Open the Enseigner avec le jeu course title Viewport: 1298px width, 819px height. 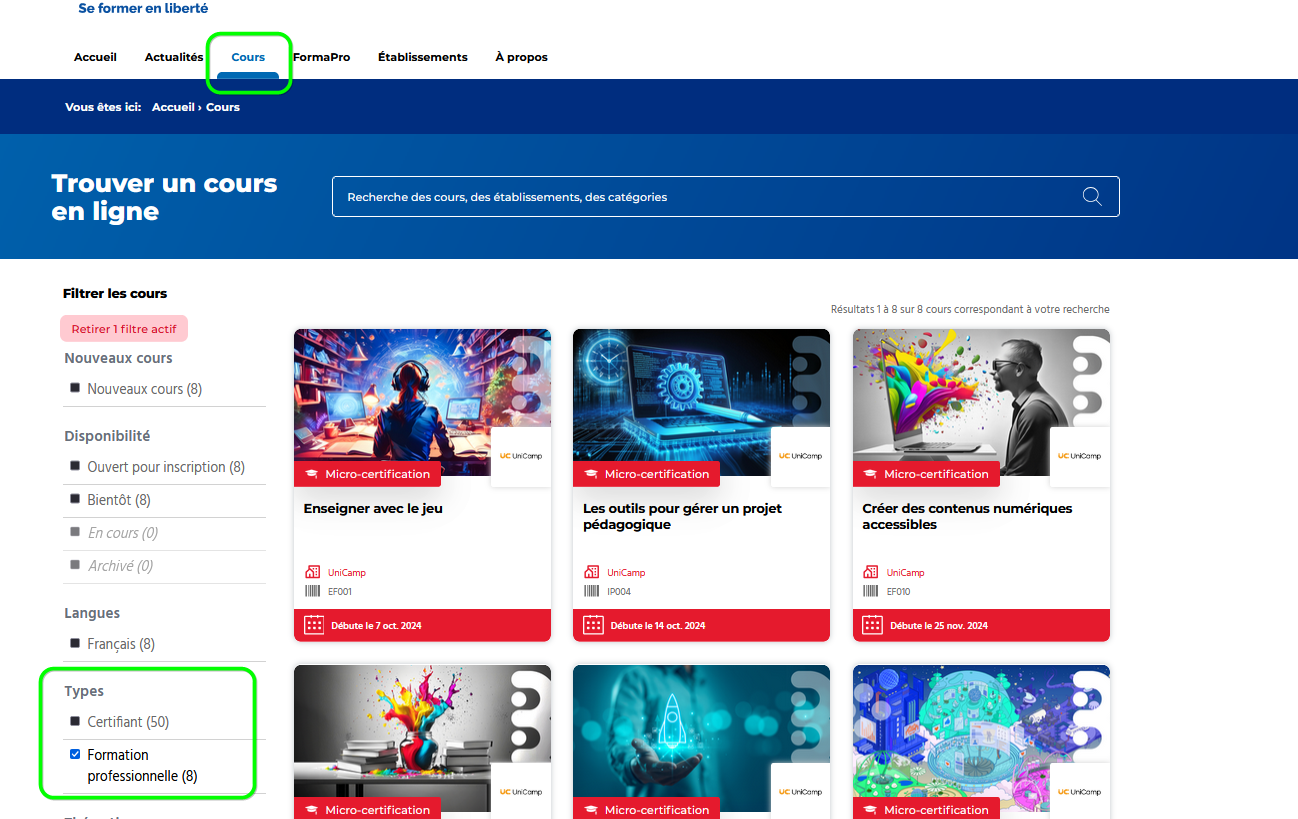[x=373, y=508]
